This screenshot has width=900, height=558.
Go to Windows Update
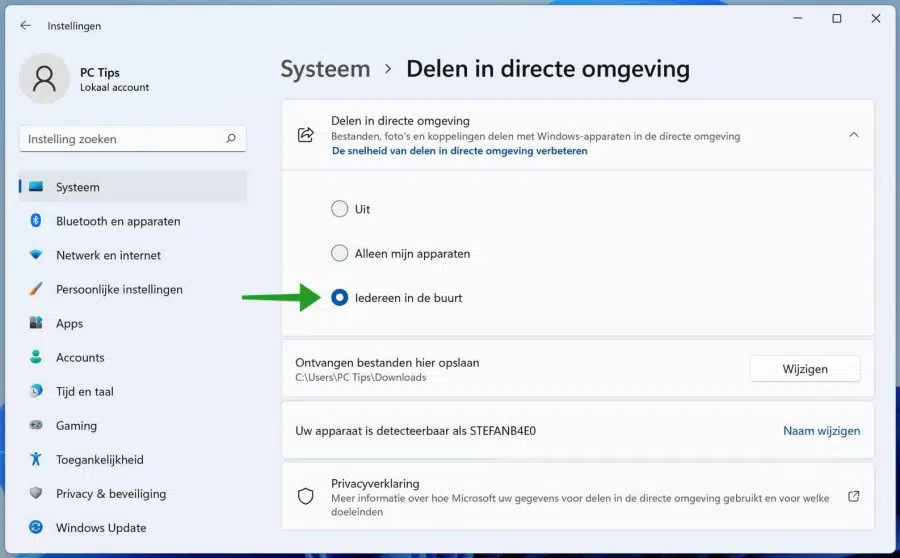(133, 527)
